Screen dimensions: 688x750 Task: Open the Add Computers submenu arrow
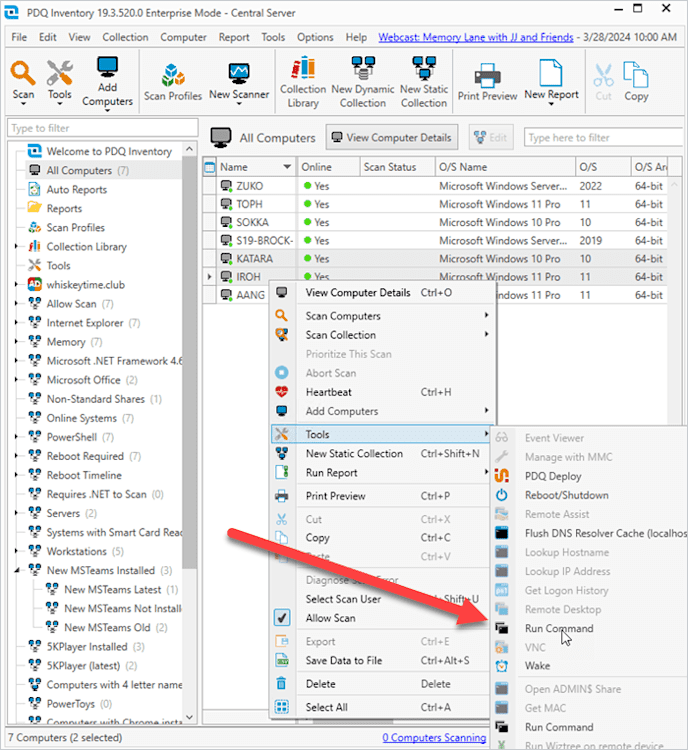pyautogui.click(x=486, y=410)
